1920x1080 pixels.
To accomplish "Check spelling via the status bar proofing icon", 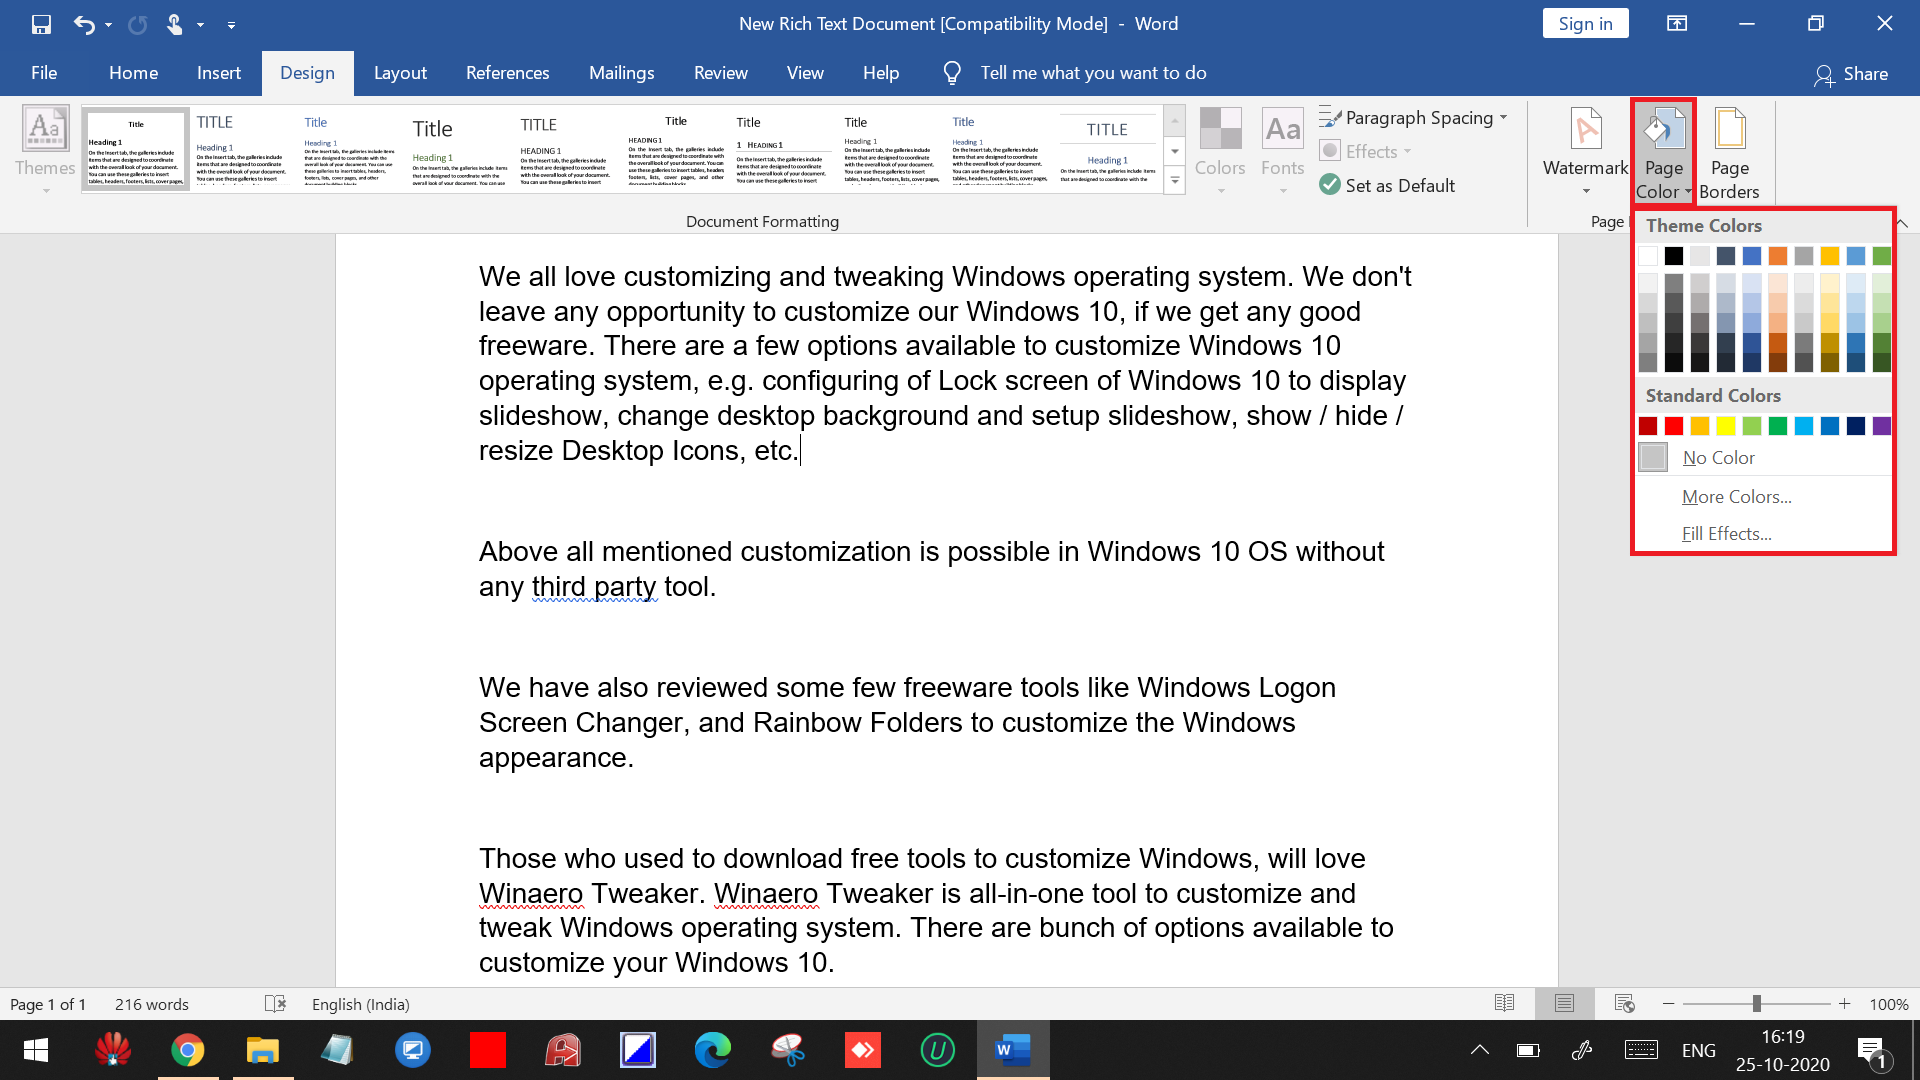I will coord(276,1004).
